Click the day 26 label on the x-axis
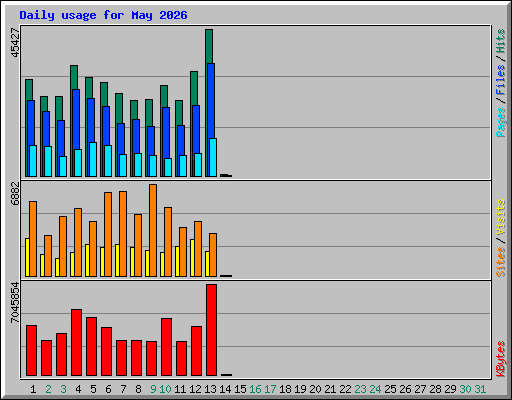 pos(405,389)
